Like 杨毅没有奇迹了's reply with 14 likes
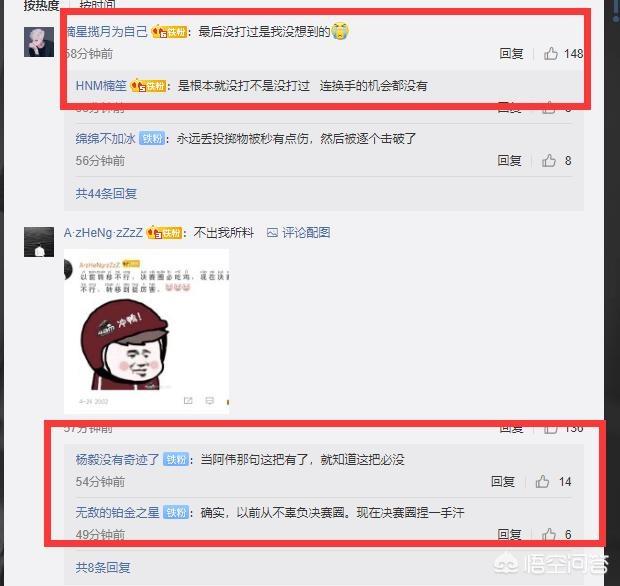The image size is (620, 586). tap(542, 481)
